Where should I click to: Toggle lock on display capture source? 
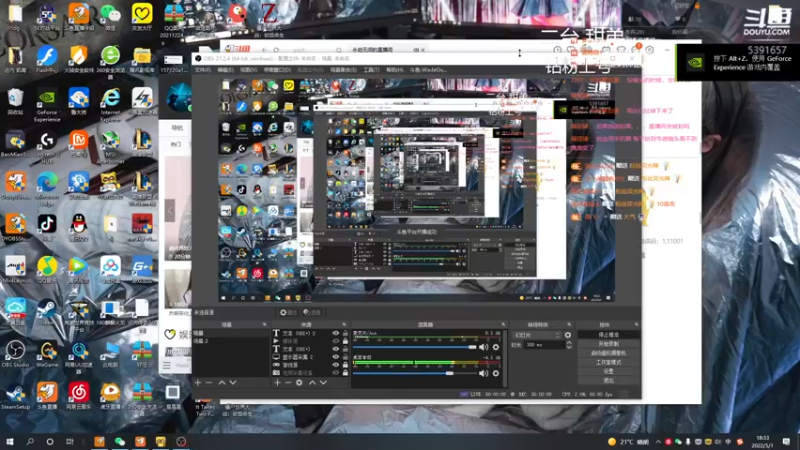pos(345,357)
